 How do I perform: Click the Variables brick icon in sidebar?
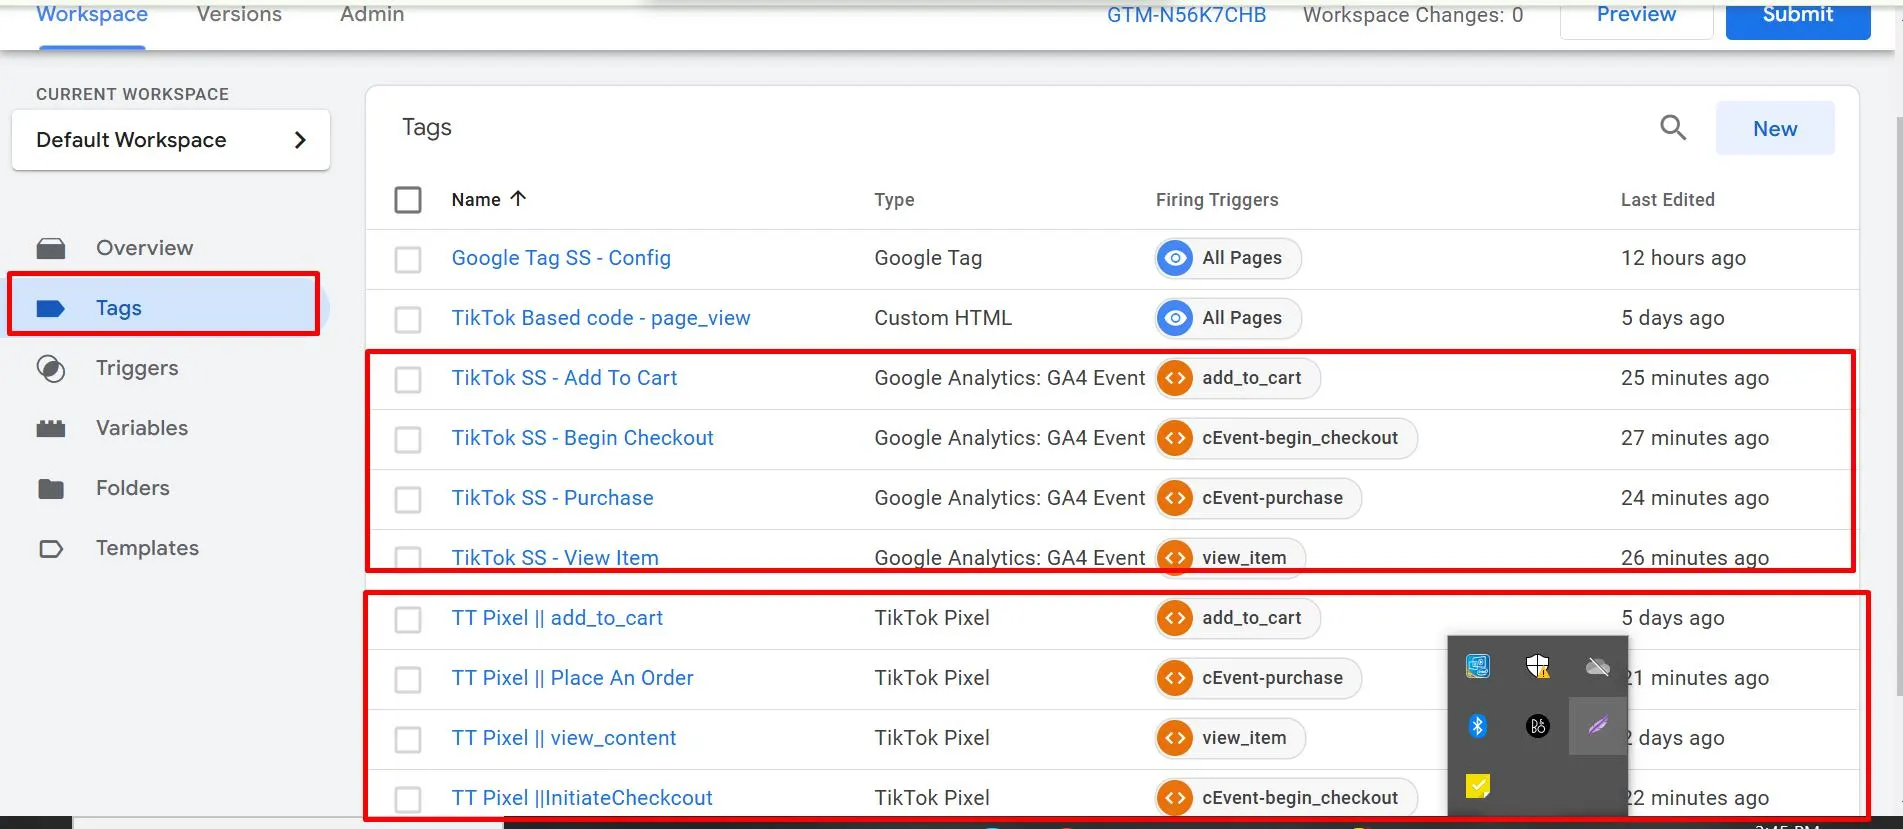(x=51, y=428)
